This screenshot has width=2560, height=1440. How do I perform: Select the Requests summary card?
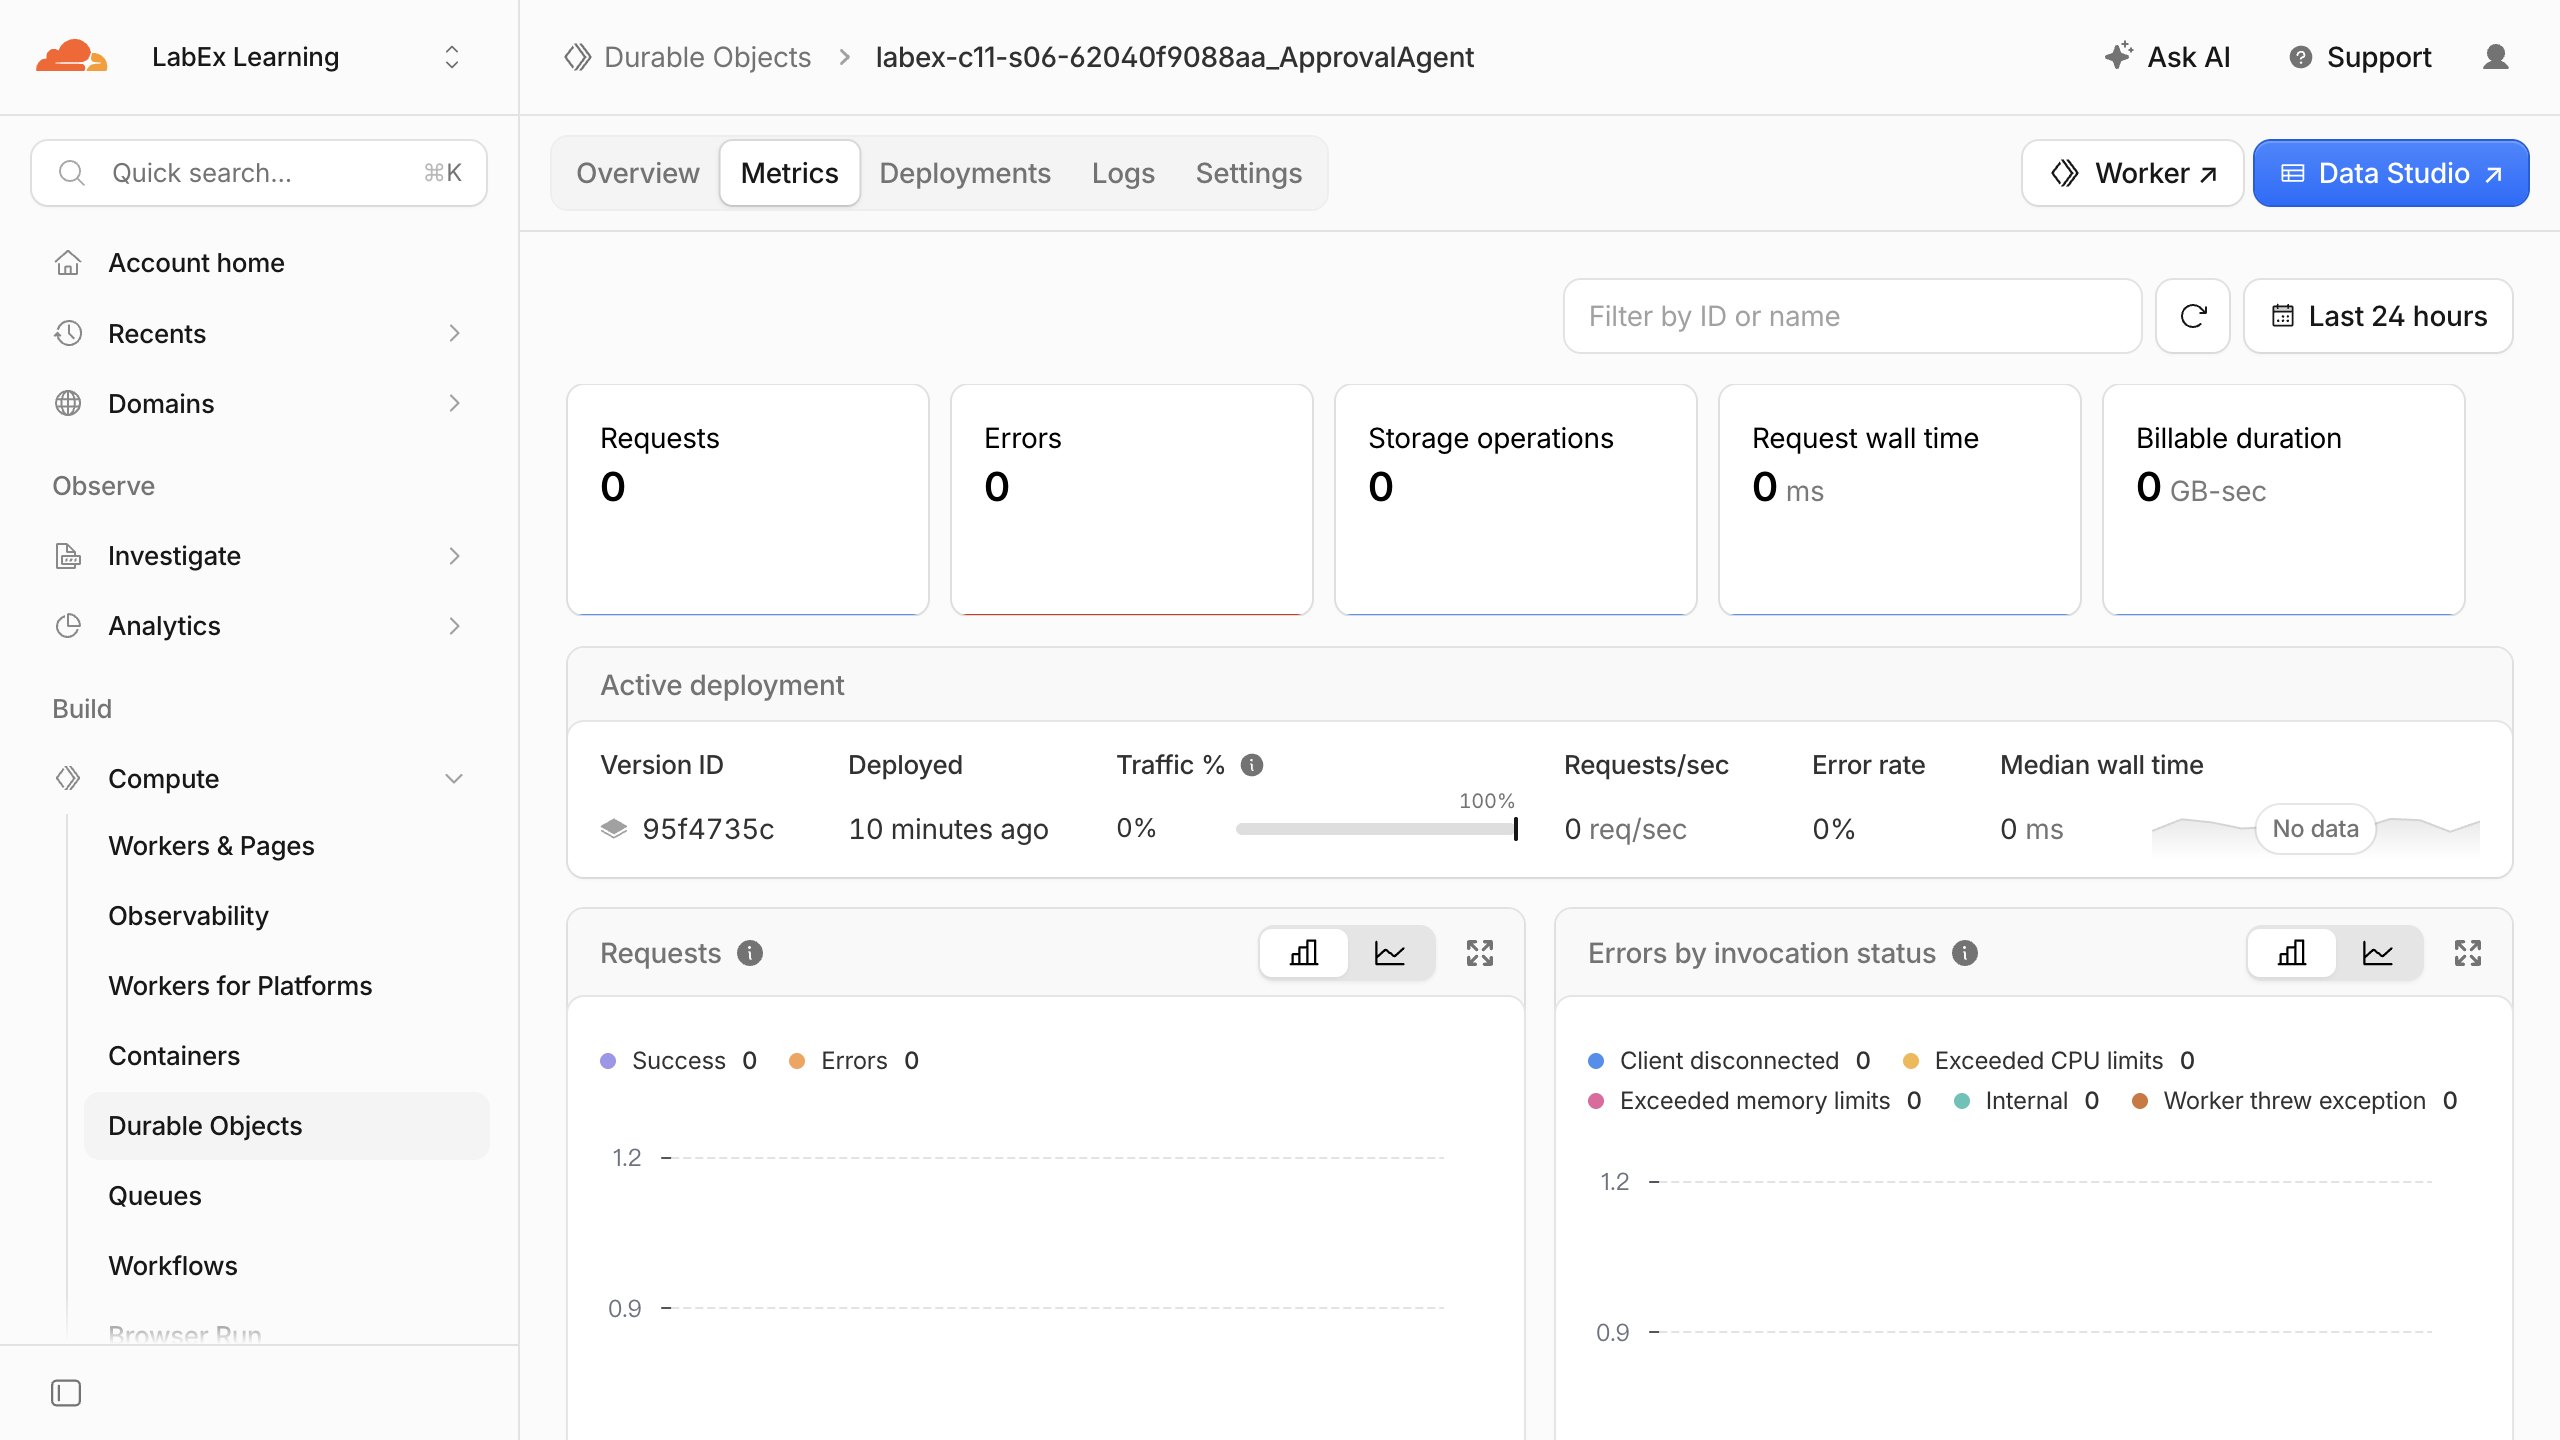(x=748, y=500)
